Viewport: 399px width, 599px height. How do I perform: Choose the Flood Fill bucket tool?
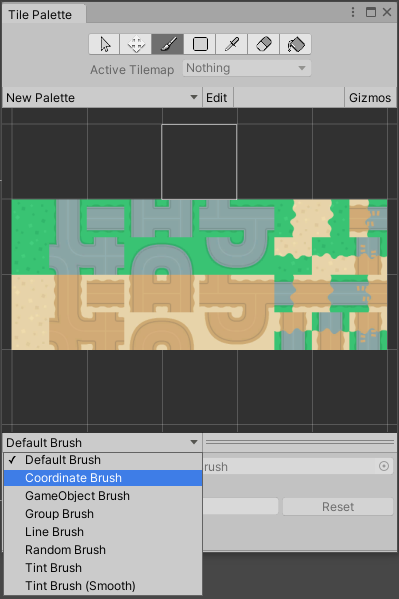tap(295, 44)
